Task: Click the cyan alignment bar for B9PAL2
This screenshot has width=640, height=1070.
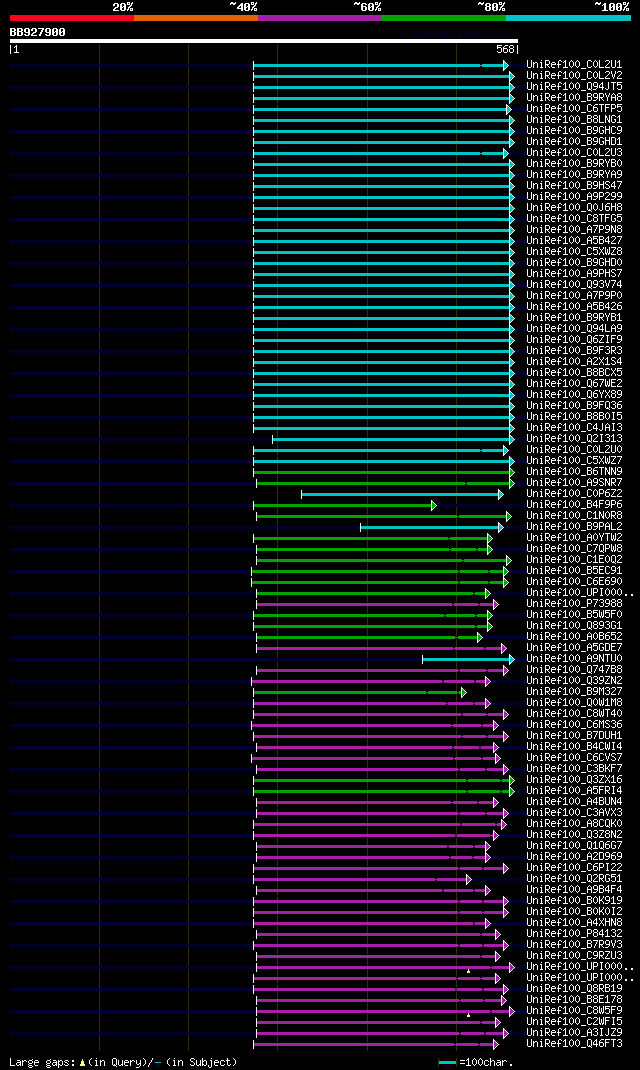Action: point(432,527)
